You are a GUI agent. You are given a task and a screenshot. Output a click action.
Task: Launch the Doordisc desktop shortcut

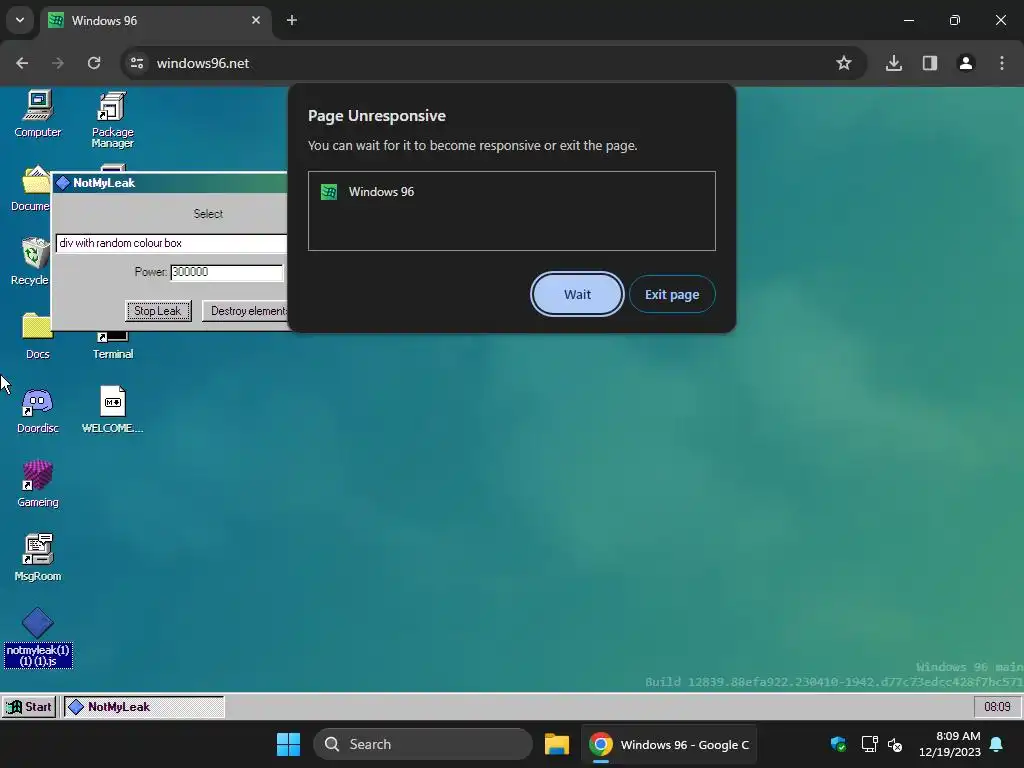[x=38, y=410]
